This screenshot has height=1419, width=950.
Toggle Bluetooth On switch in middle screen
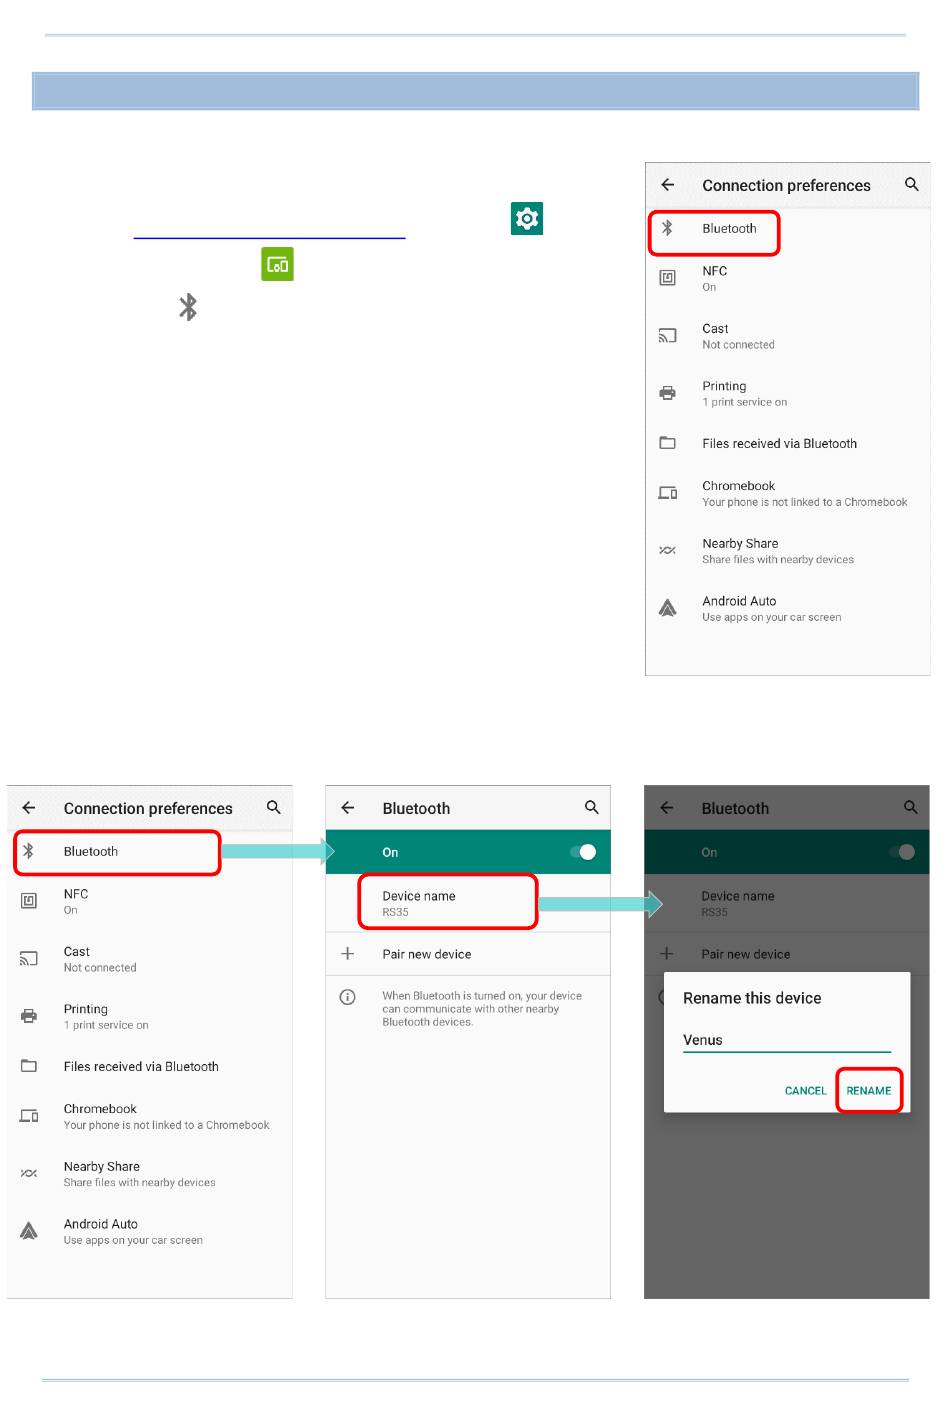pyautogui.click(x=583, y=852)
